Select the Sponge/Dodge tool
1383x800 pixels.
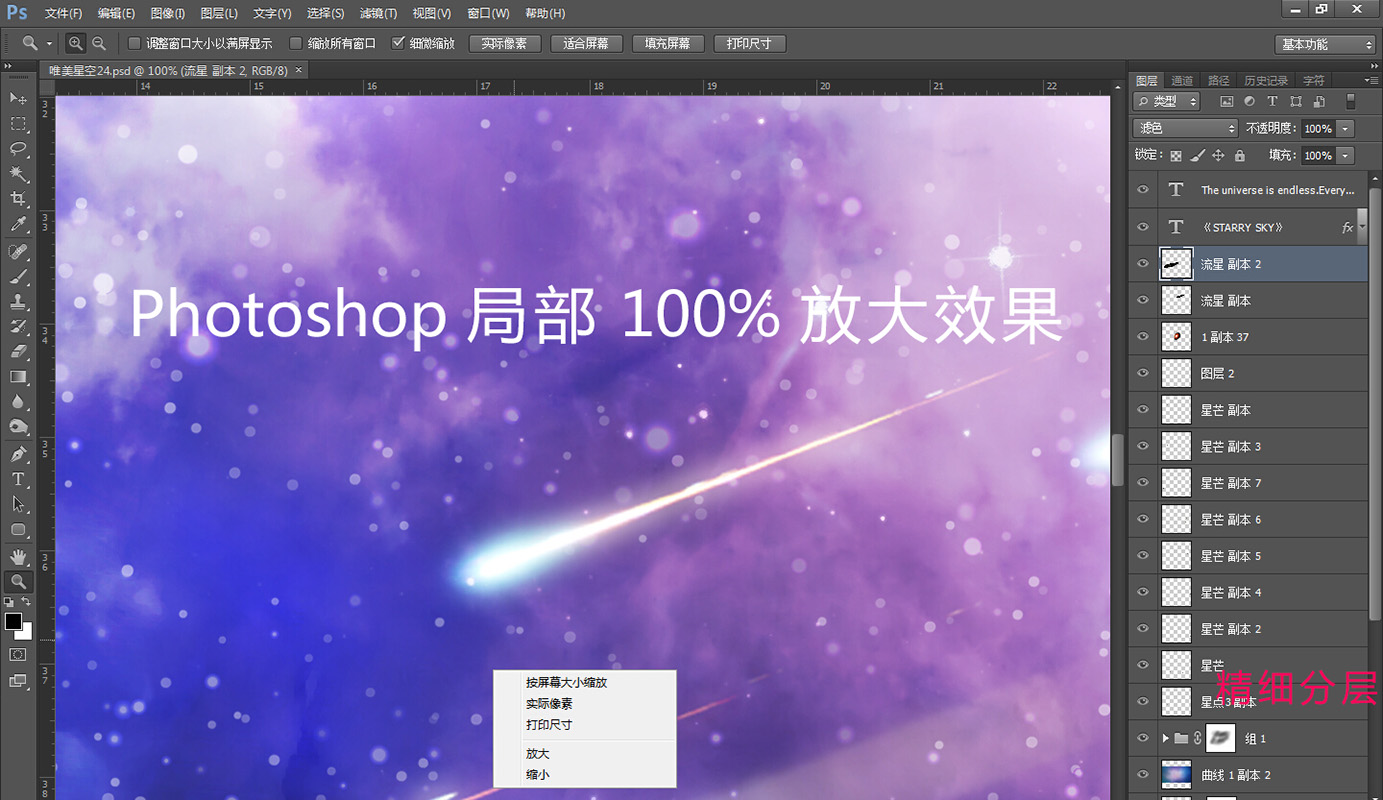pyautogui.click(x=18, y=427)
